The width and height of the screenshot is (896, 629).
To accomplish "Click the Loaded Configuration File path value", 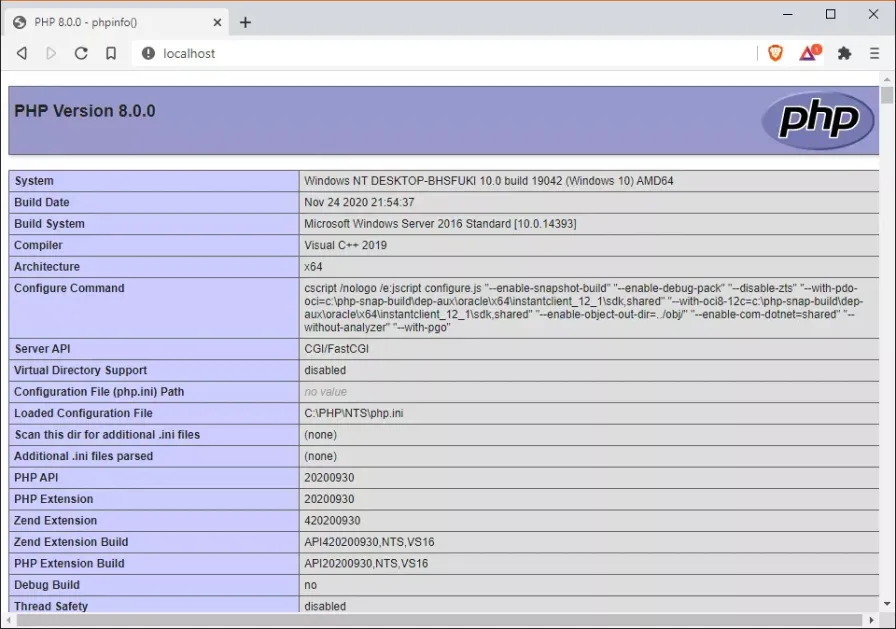I will coord(354,413).
